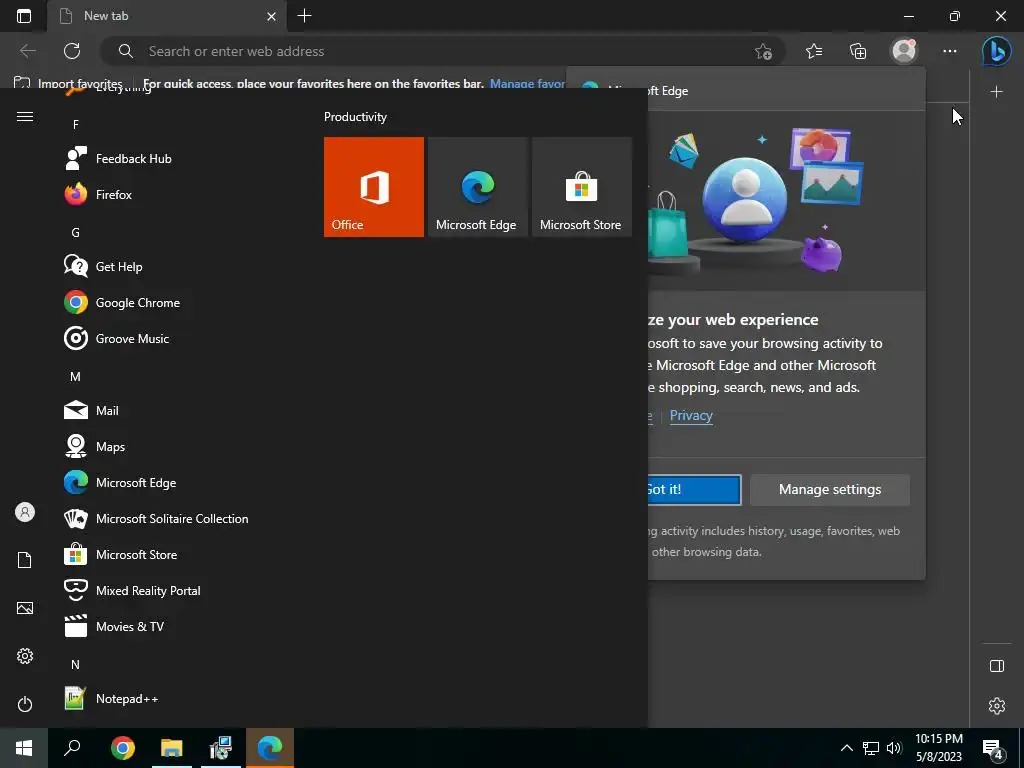The height and width of the screenshot is (768, 1024).
Task: Jump to letter G section header
Action: pyautogui.click(x=76, y=232)
